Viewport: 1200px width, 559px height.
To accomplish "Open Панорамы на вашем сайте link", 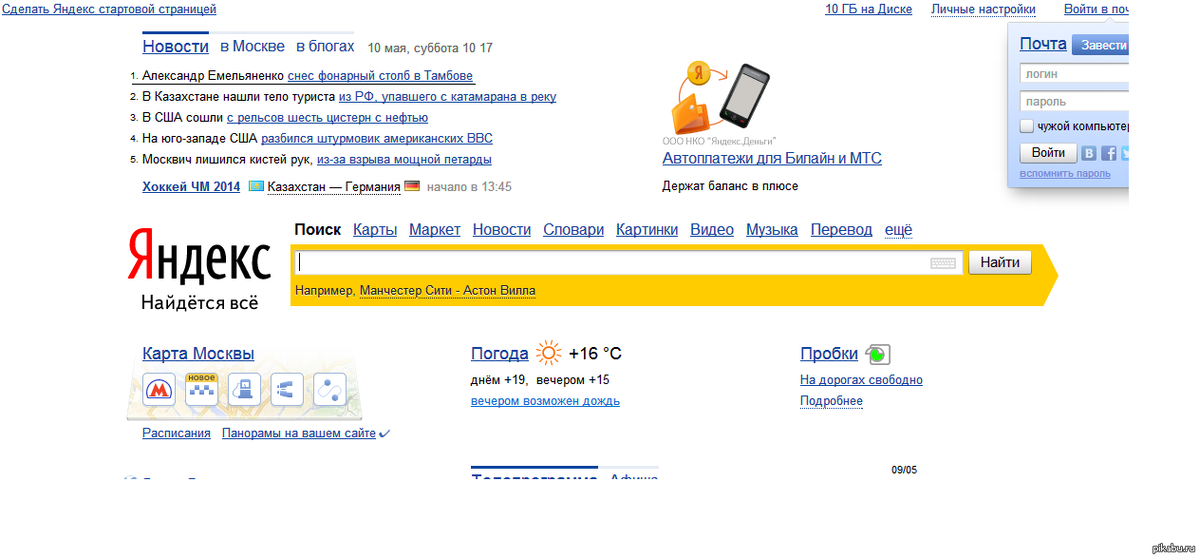I will click(299, 433).
